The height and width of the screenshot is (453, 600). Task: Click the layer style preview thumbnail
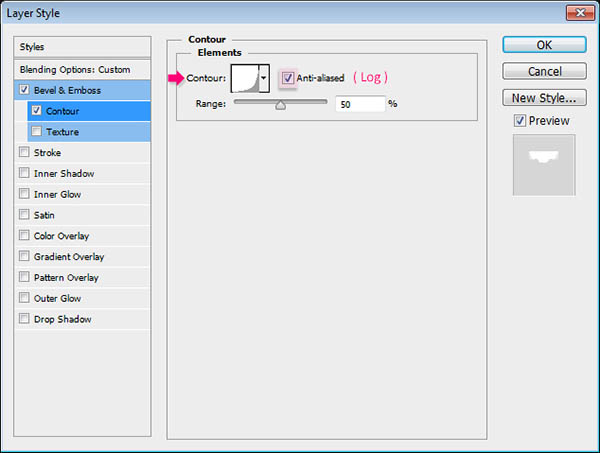pos(544,165)
